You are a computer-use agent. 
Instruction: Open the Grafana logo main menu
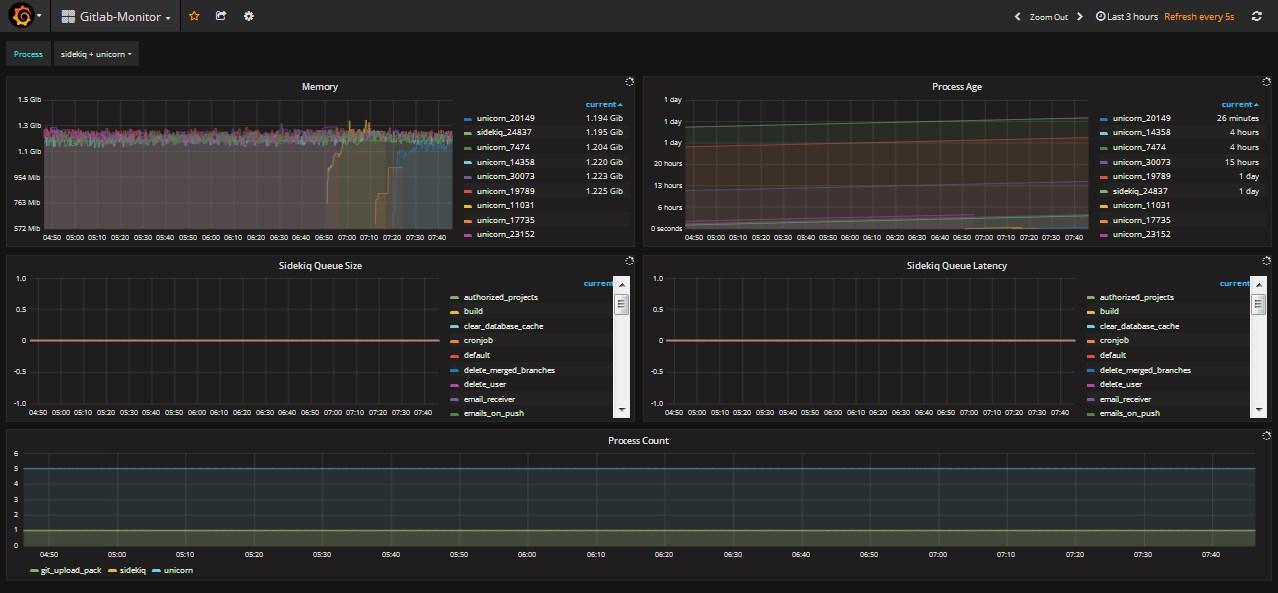coord(22,16)
